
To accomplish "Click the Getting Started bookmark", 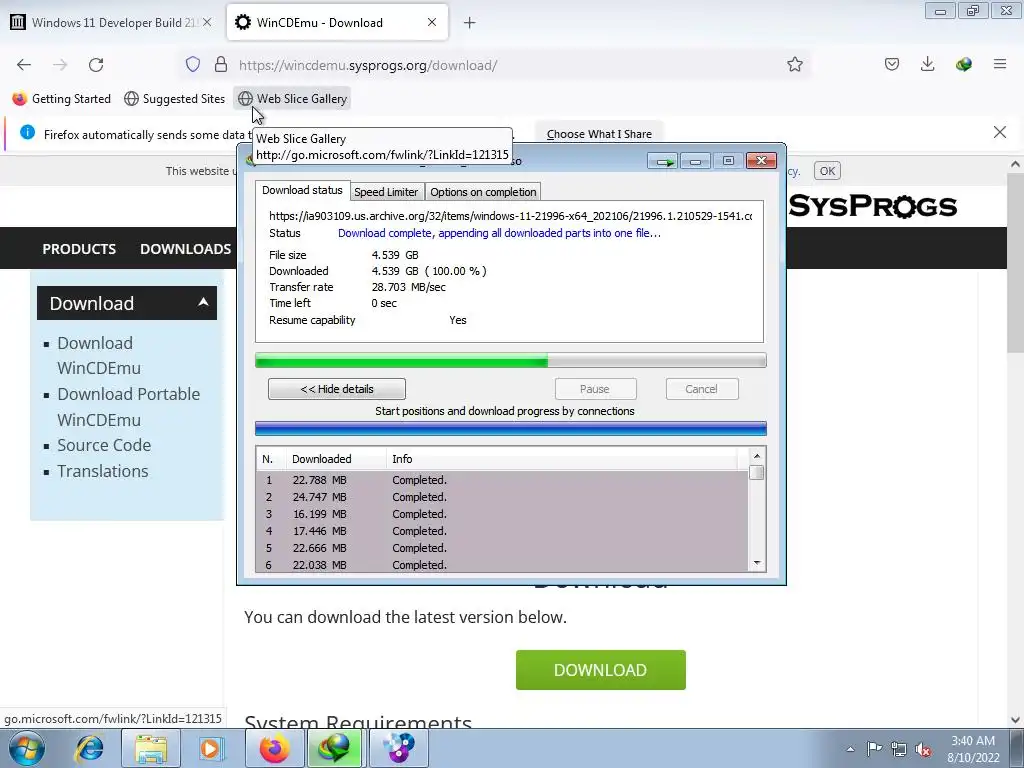I will pyautogui.click(x=61, y=99).
